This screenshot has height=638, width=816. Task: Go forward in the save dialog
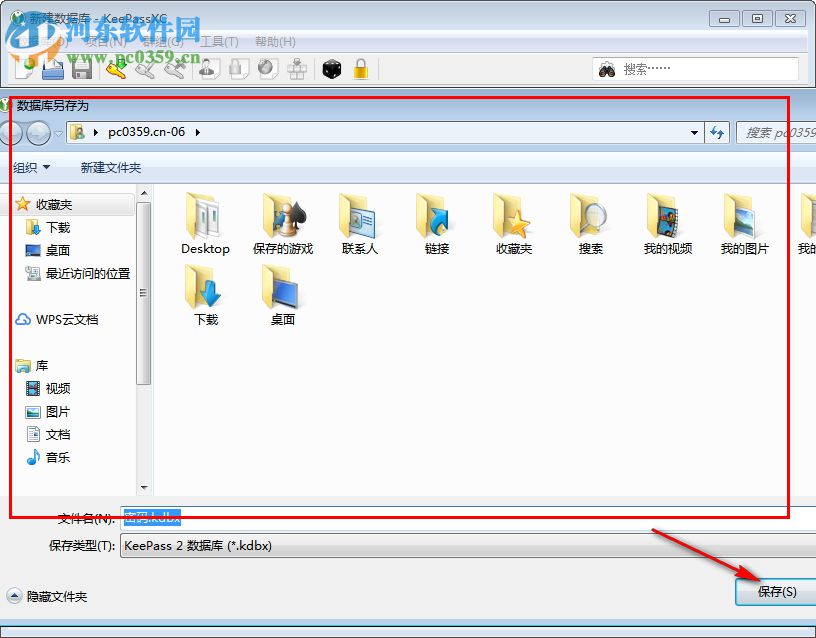pos(38,133)
